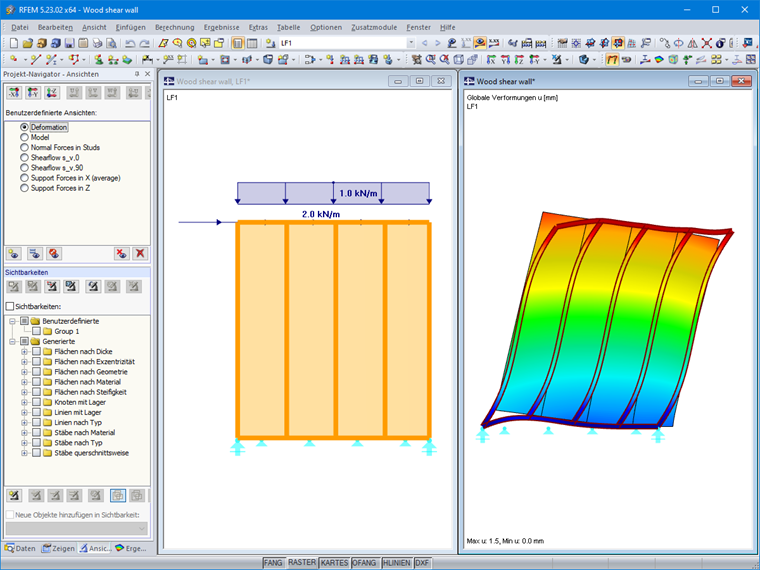Expand Linien mit Lager node

(x=24, y=412)
